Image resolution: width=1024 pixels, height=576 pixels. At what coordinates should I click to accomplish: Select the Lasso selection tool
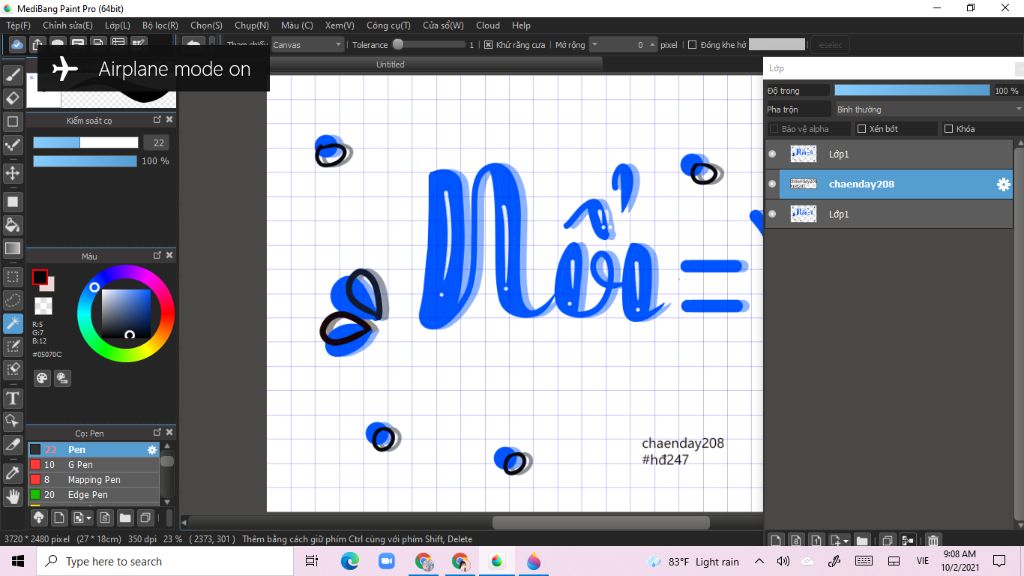click(x=12, y=300)
